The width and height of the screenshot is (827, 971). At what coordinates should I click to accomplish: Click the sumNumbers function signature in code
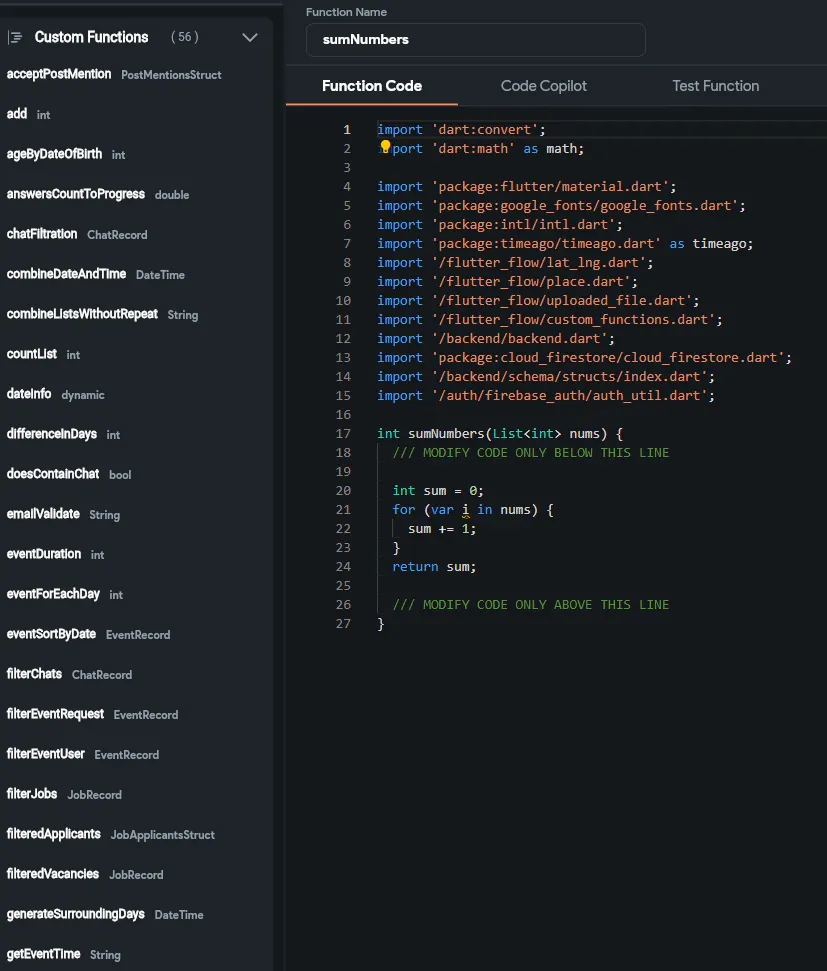click(500, 433)
